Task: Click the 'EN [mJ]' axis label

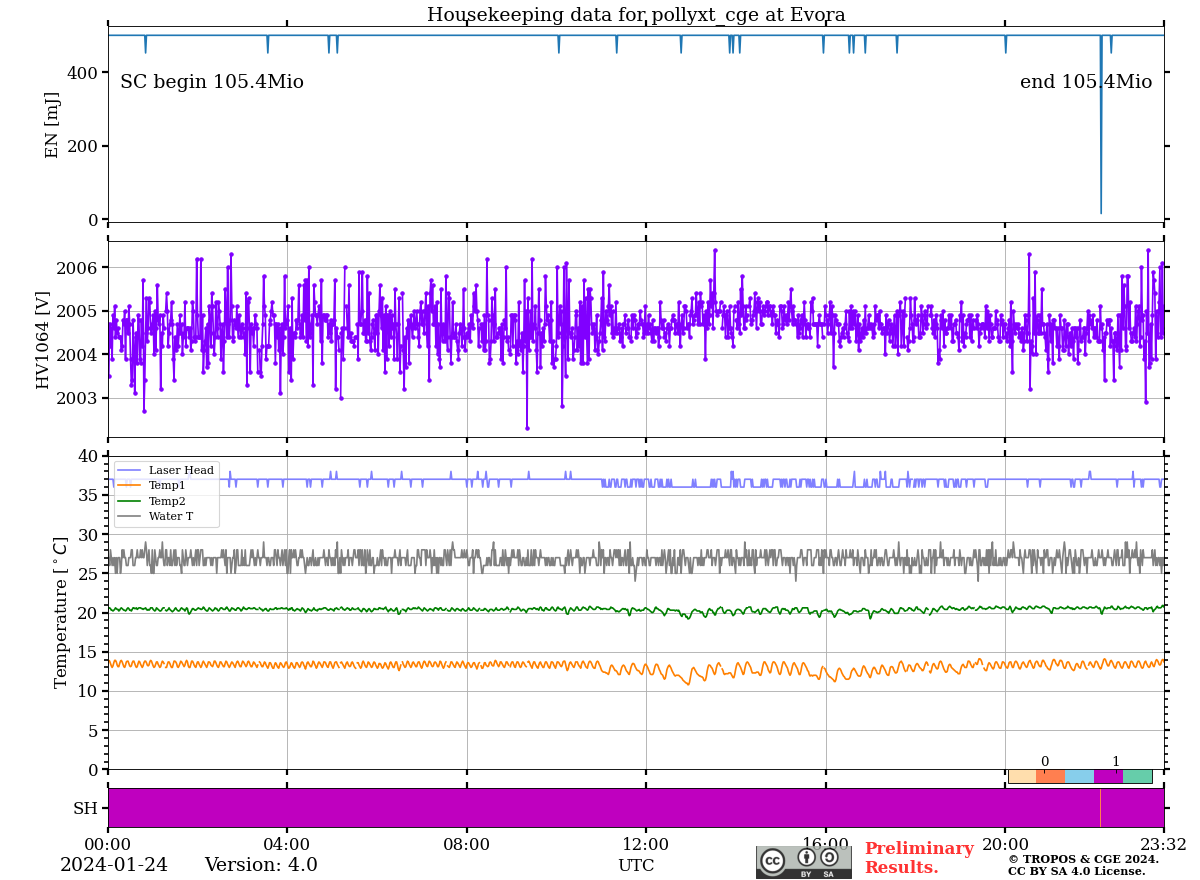Action: [53, 125]
